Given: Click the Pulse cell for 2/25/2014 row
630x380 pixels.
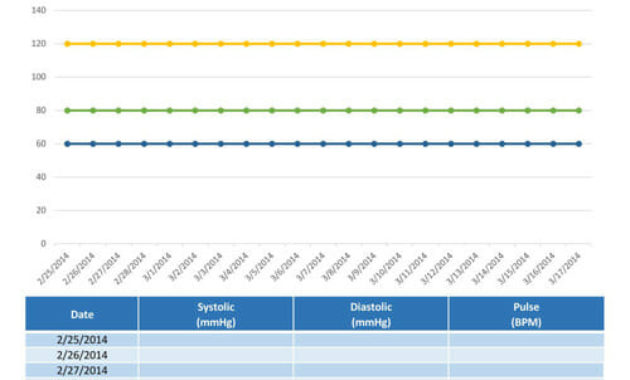Looking at the screenshot, I should (526, 340).
